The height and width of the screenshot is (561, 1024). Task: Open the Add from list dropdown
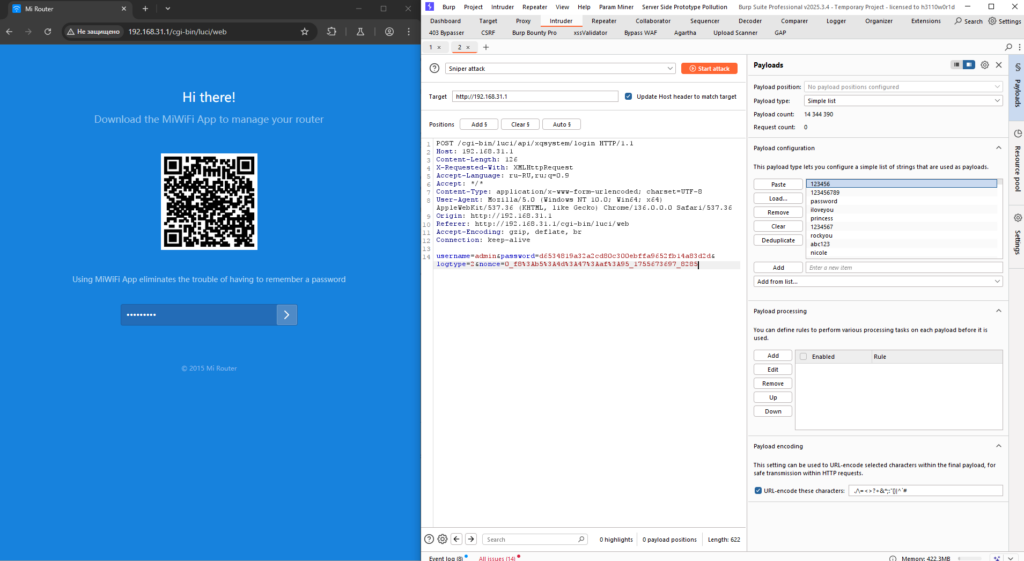click(x=878, y=281)
